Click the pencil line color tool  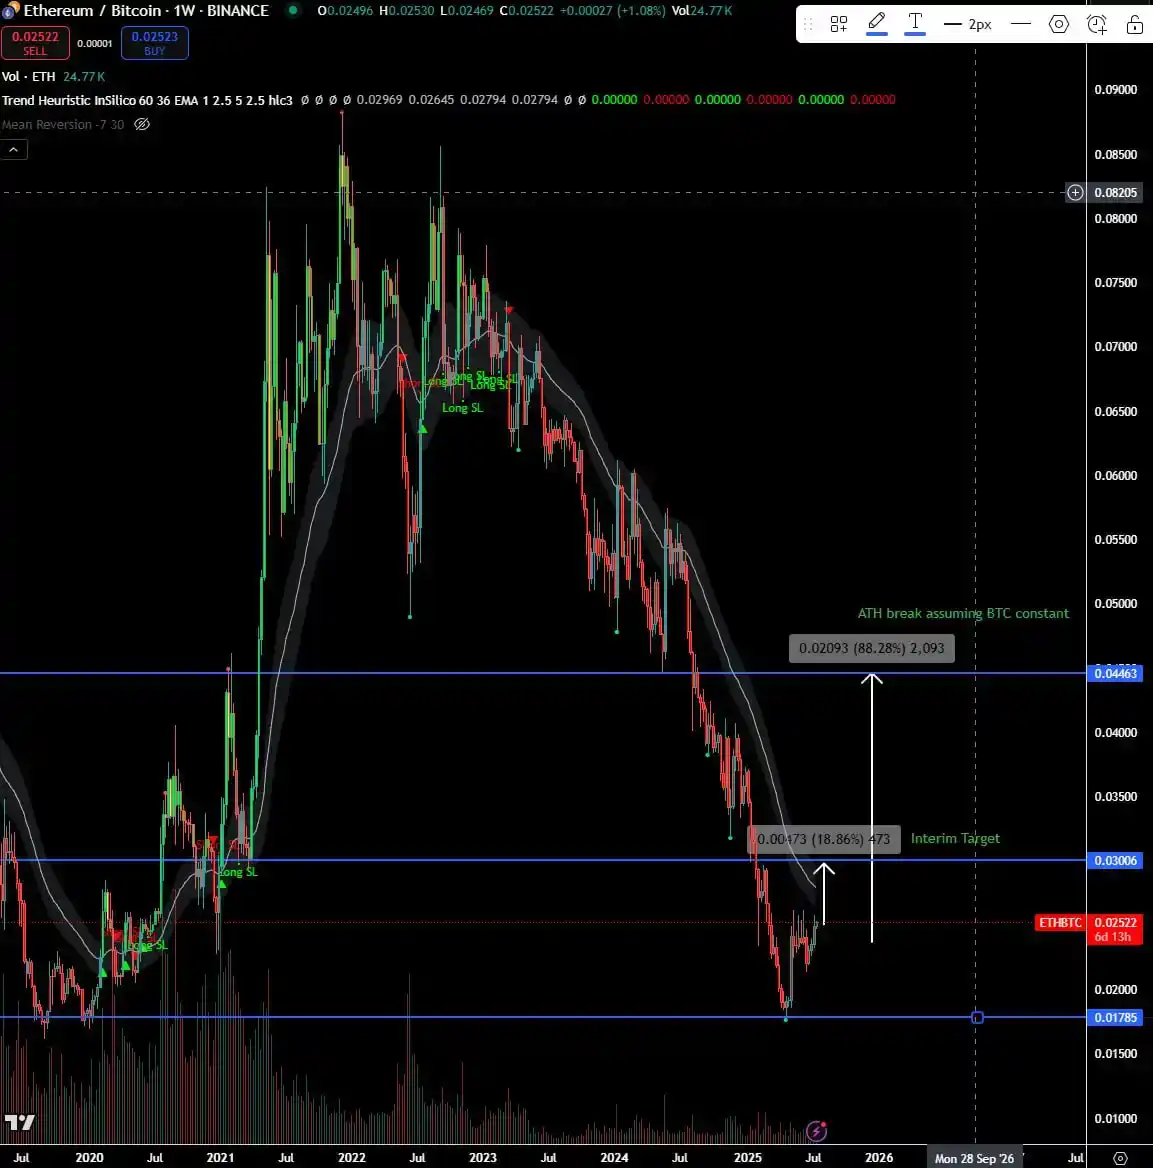[877, 23]
